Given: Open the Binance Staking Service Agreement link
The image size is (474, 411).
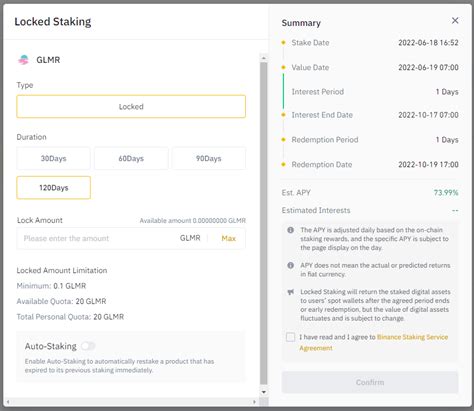Looking at the screenshot, I should point(373,342).
